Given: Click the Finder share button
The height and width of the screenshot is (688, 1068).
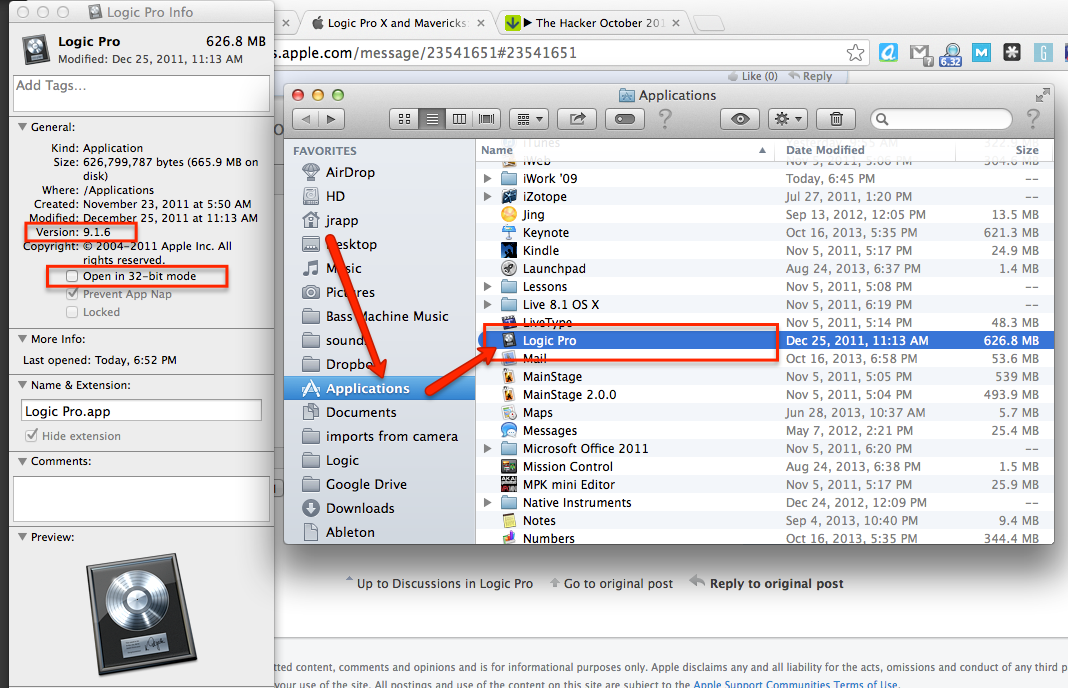Looking at the screenshot, I should 577,119.
